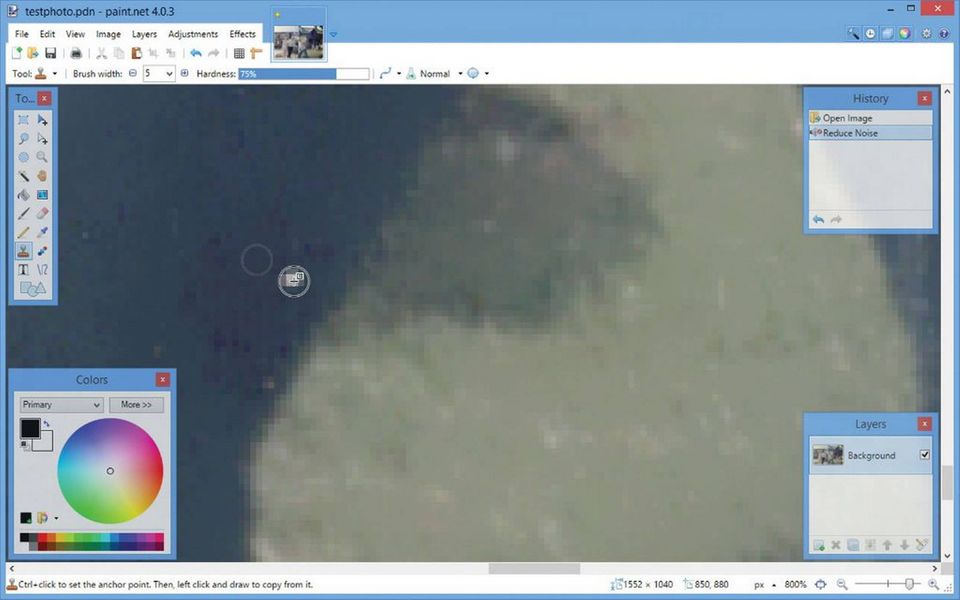Activate the Color Picker eyedropper tool
Screen dimensions: 960x600
pos(42,232)
